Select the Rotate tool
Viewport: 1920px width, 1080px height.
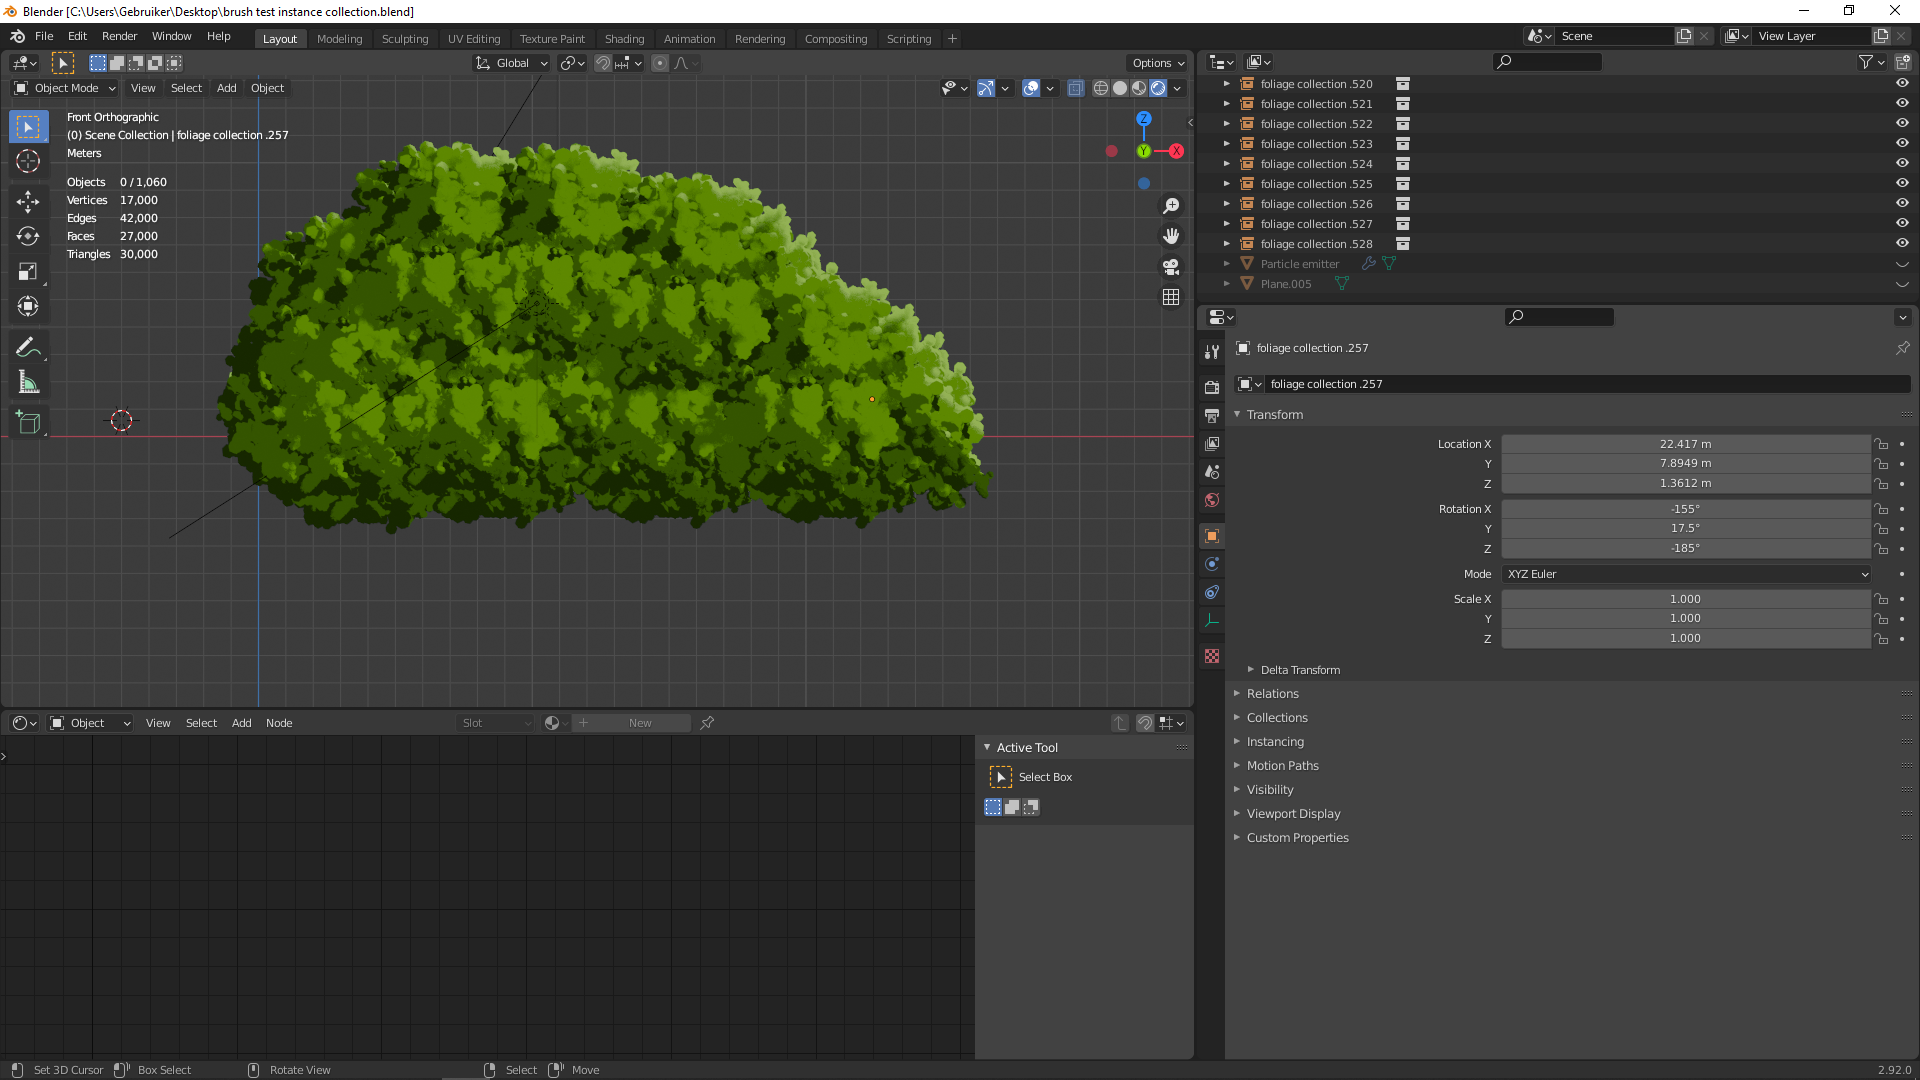point(28,237)
